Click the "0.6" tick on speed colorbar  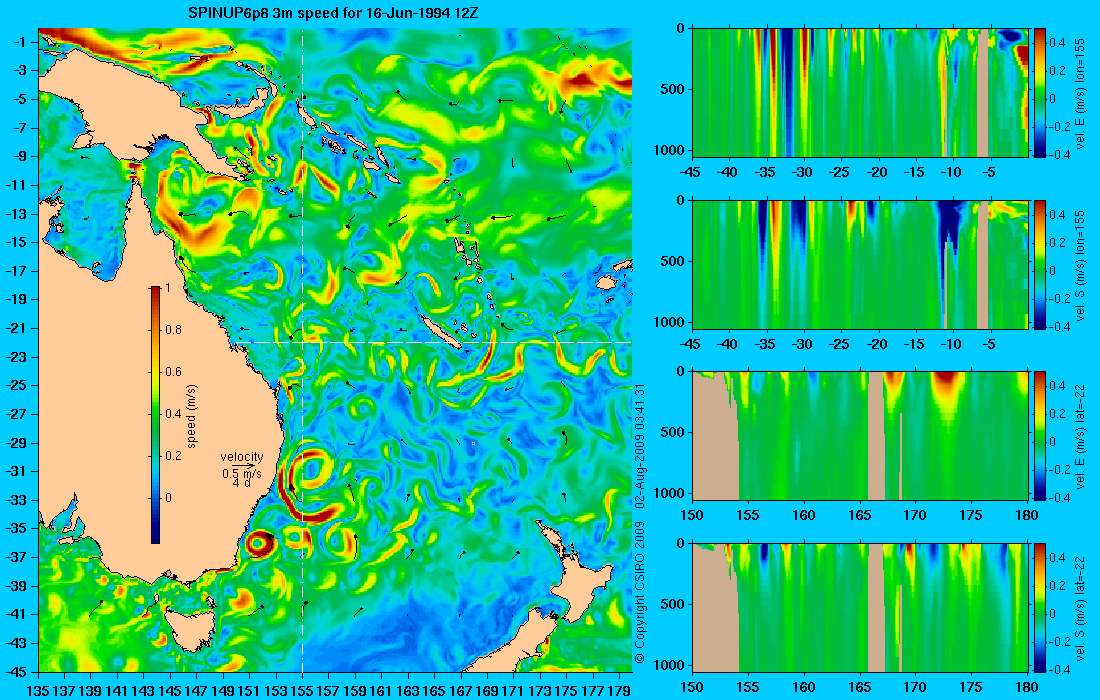[173, 372]
